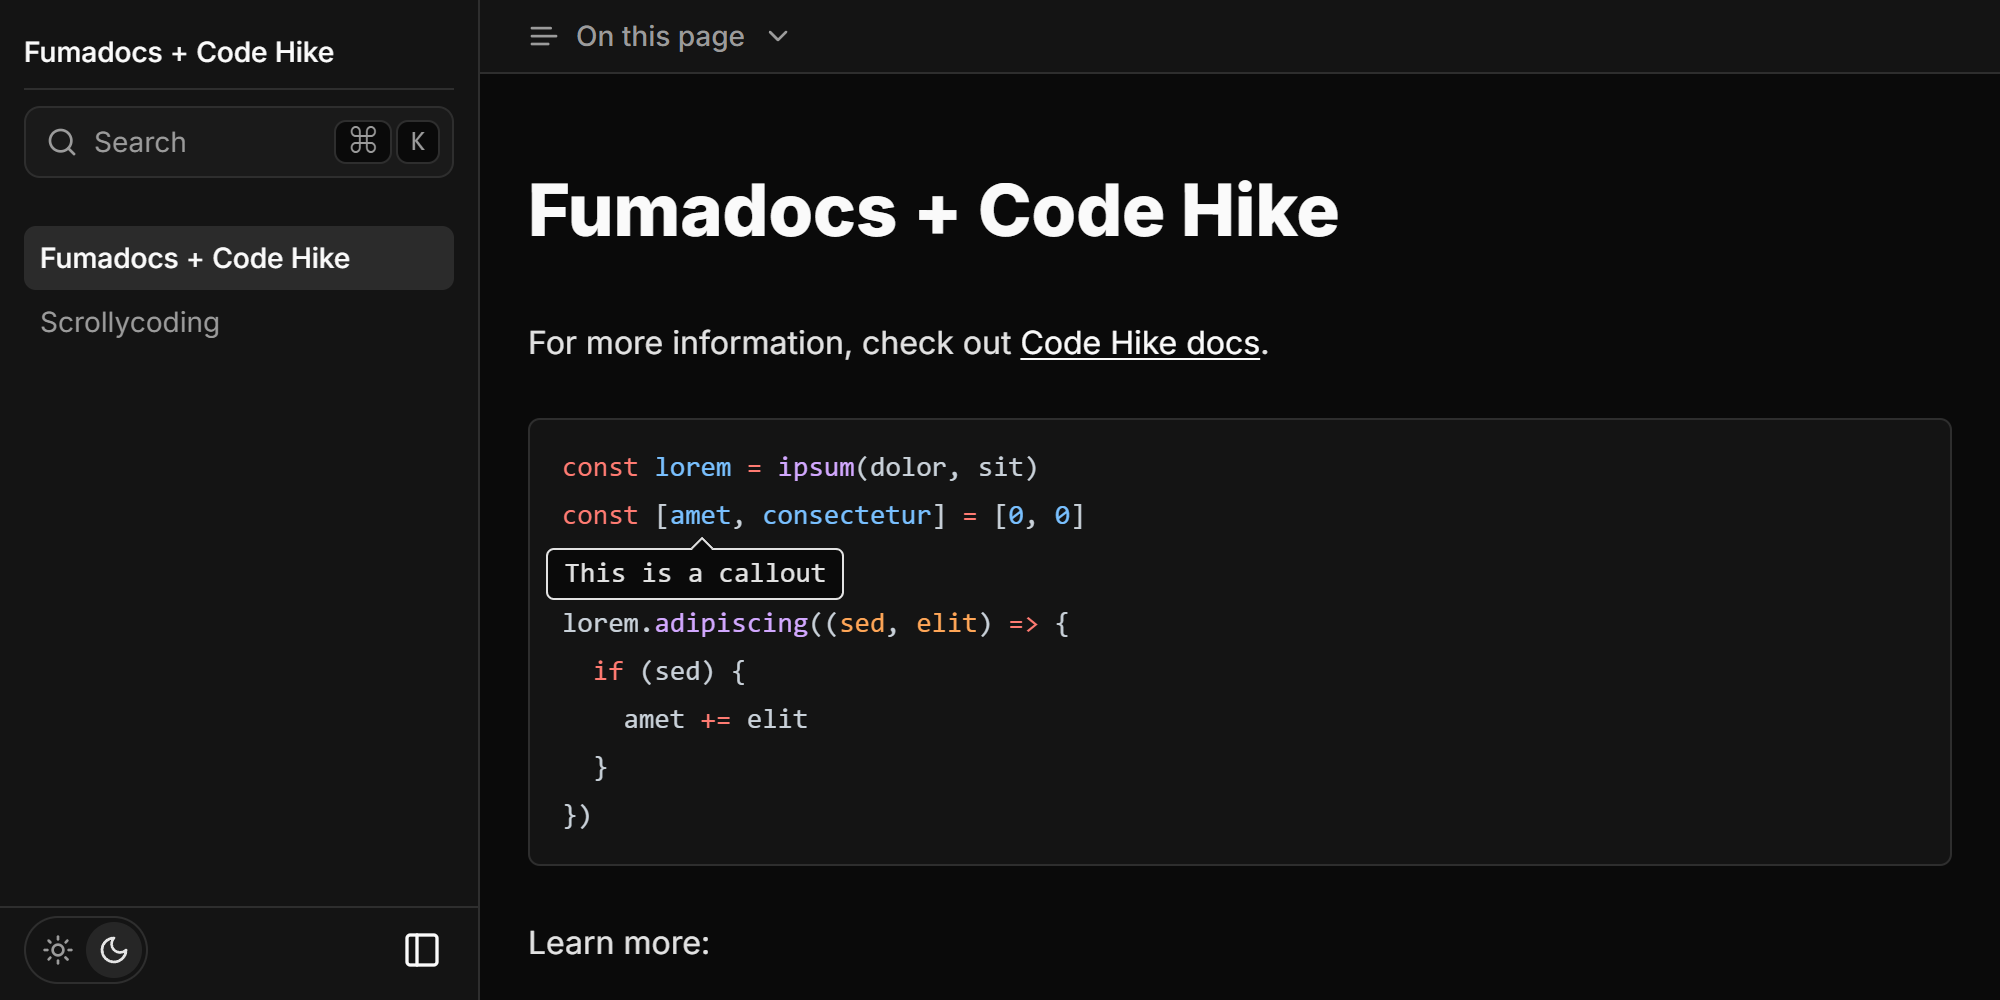
Task: Click the main Fumadocs + Code Hike heading
Action: point(932,211)
